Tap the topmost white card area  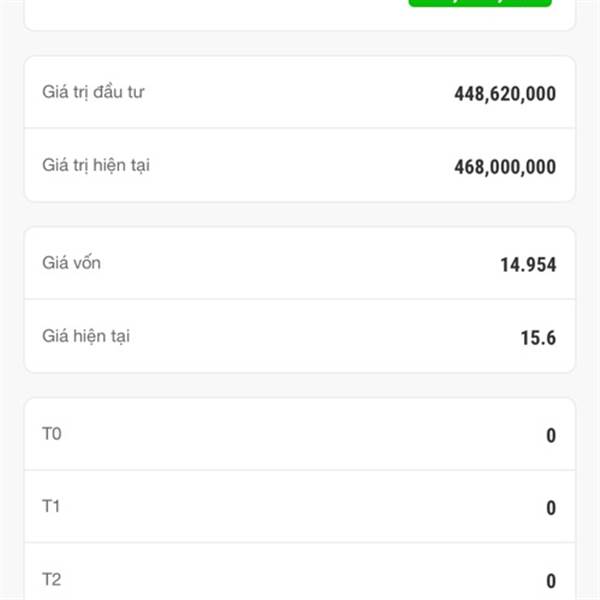pos(200,12)
